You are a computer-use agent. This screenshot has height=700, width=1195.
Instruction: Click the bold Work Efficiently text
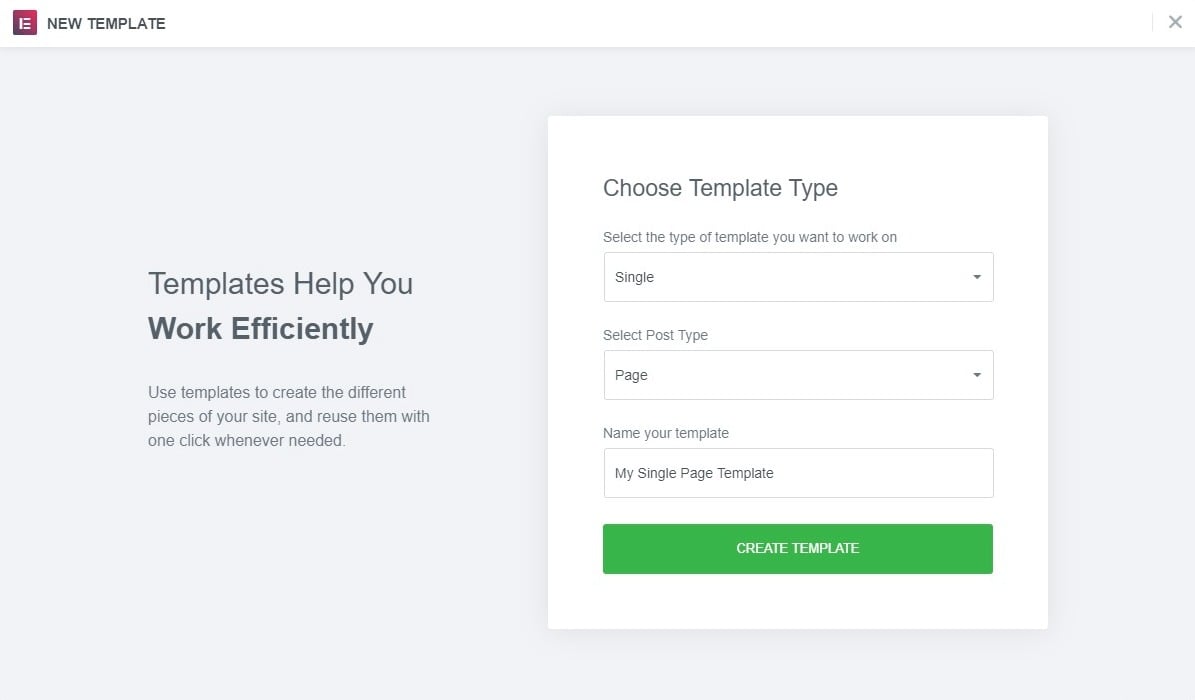coord(261,329)
